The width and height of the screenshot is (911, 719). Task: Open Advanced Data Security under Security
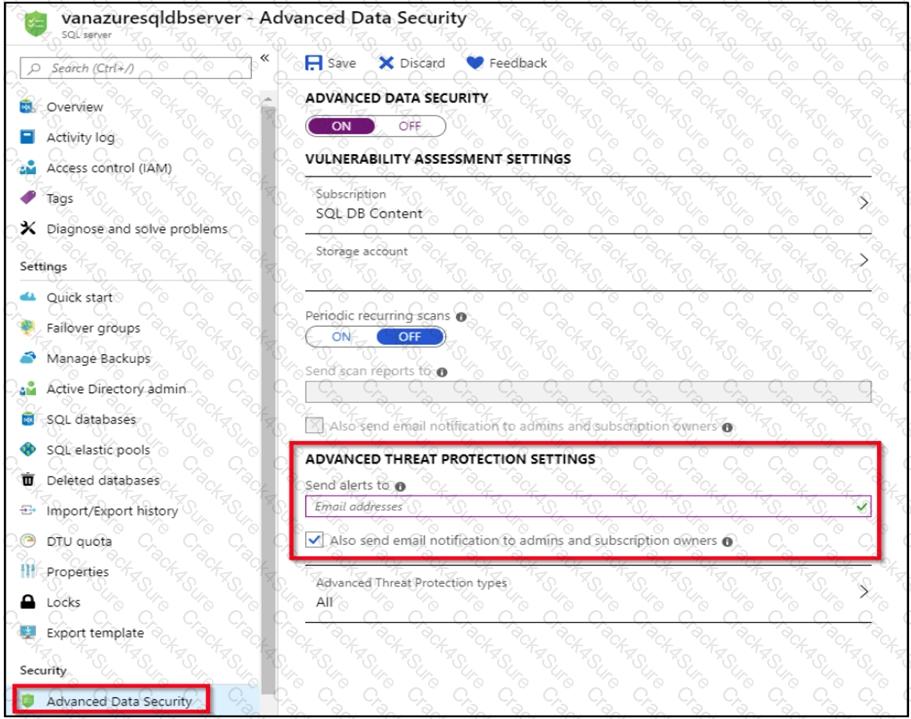click(x=113, y=701)
